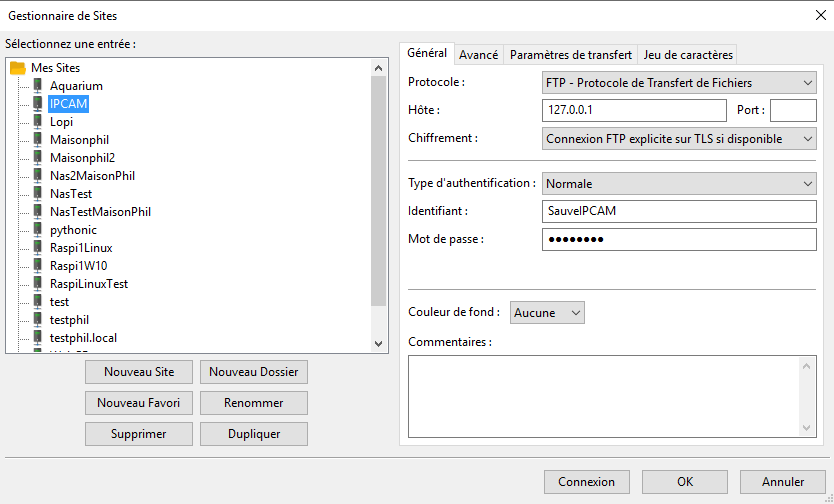Open the Type d'authentification dropdown
The image size is (834, 504).
tap(679, 184)
